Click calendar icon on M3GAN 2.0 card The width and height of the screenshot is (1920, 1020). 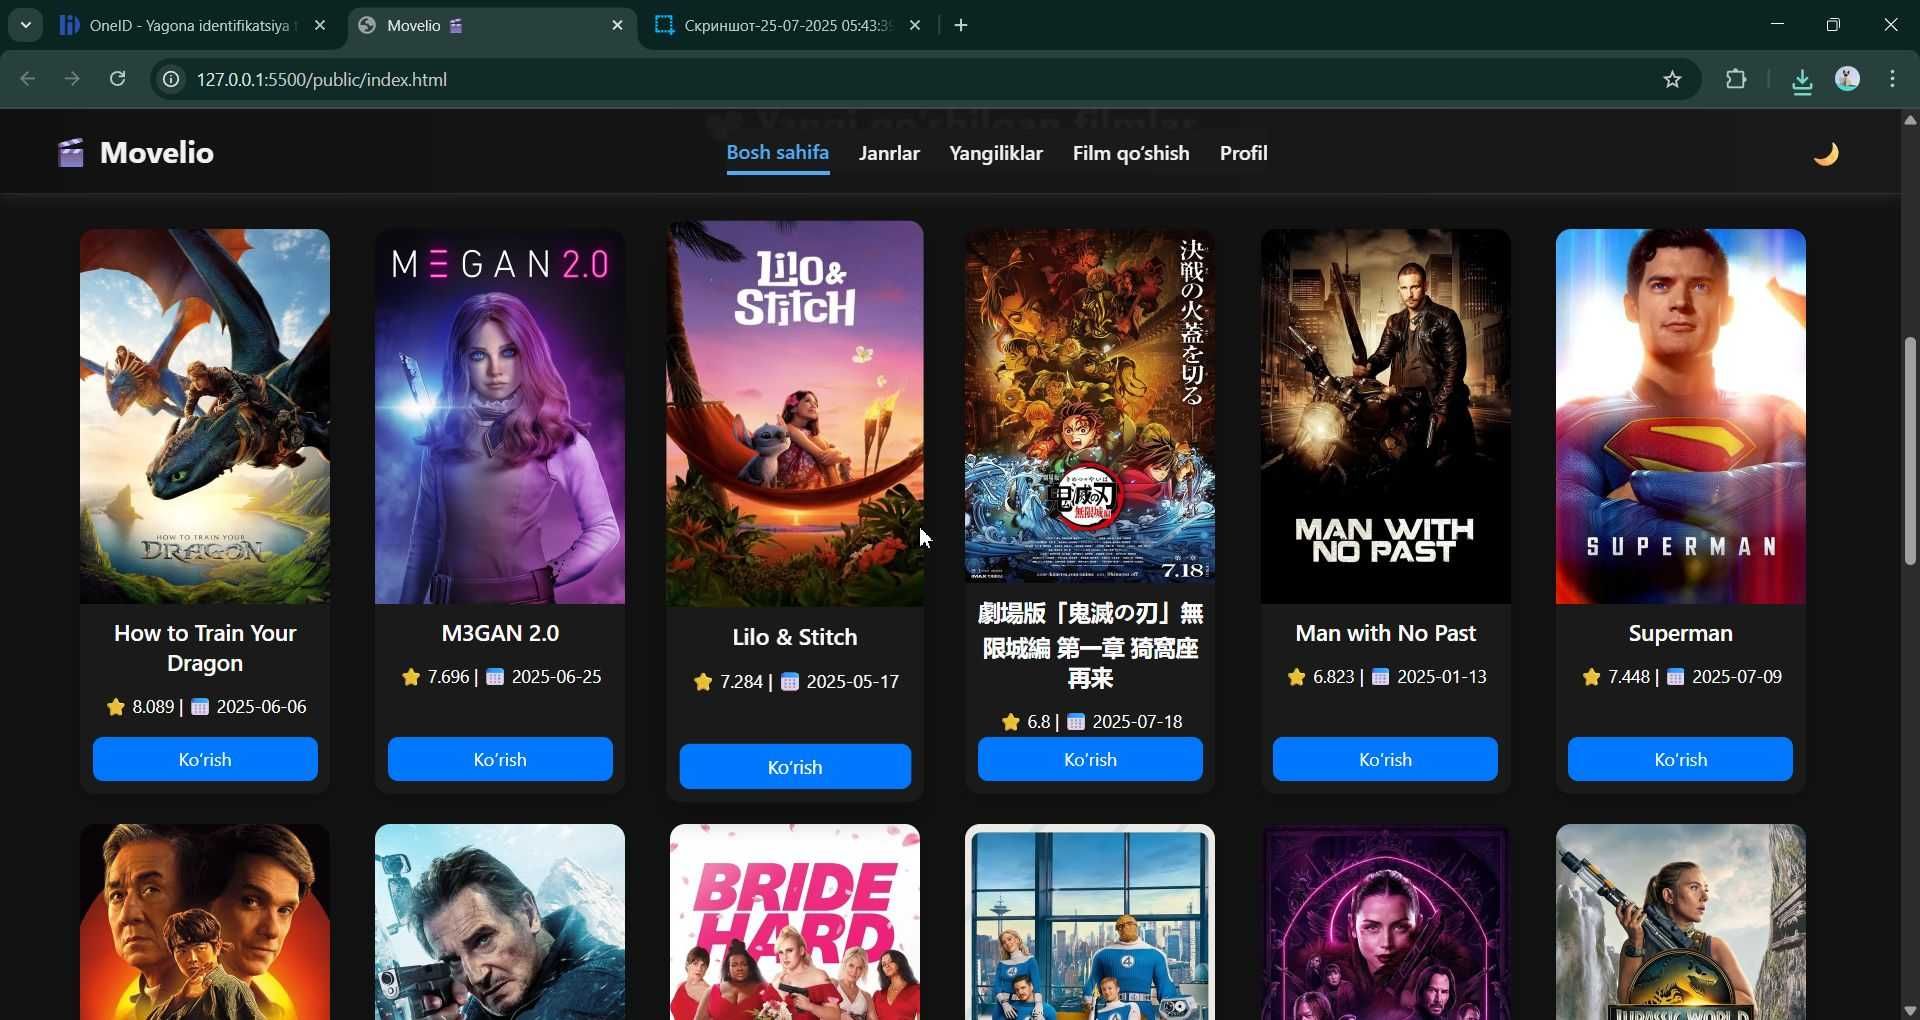(494, 677)
